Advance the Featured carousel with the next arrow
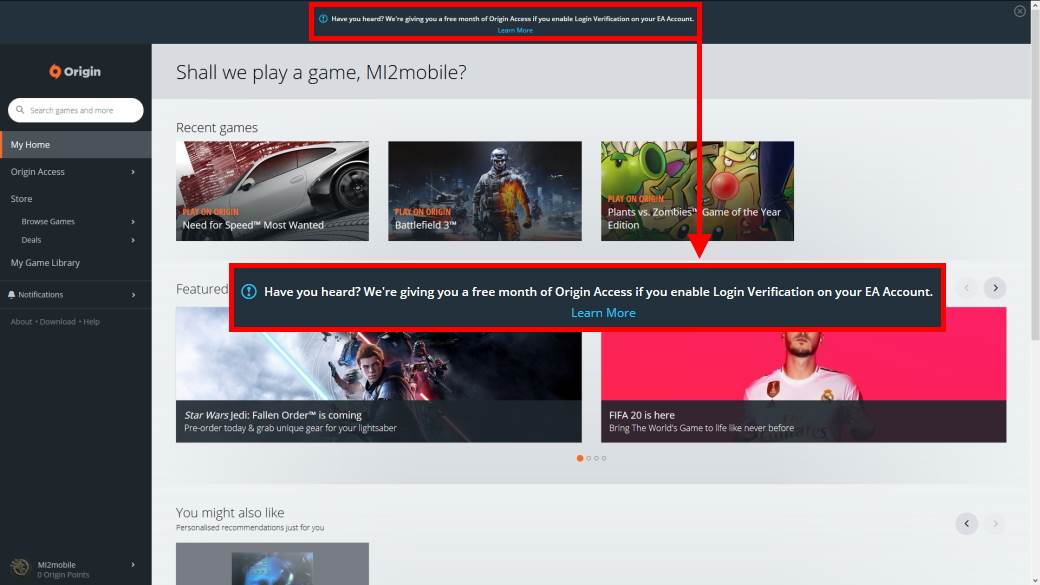Screen dimensions: 1040x585 tap(994, 288)
